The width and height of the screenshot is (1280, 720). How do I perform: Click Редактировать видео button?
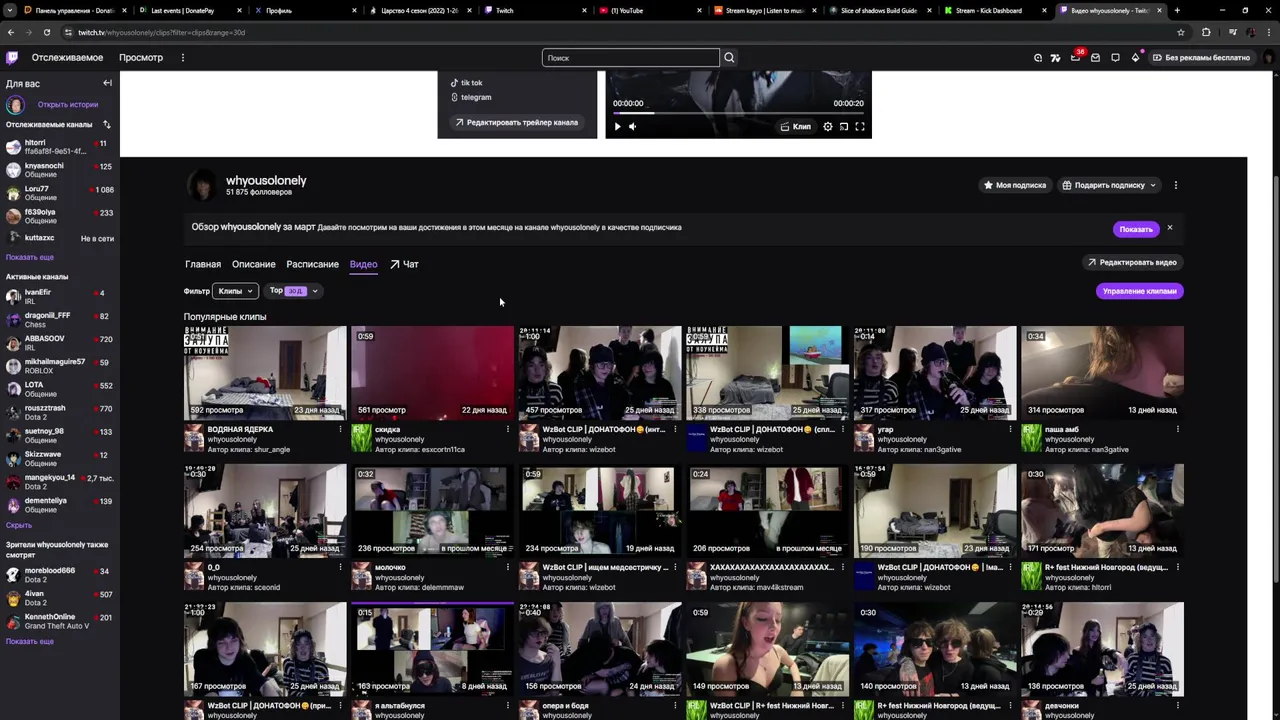1132,262
